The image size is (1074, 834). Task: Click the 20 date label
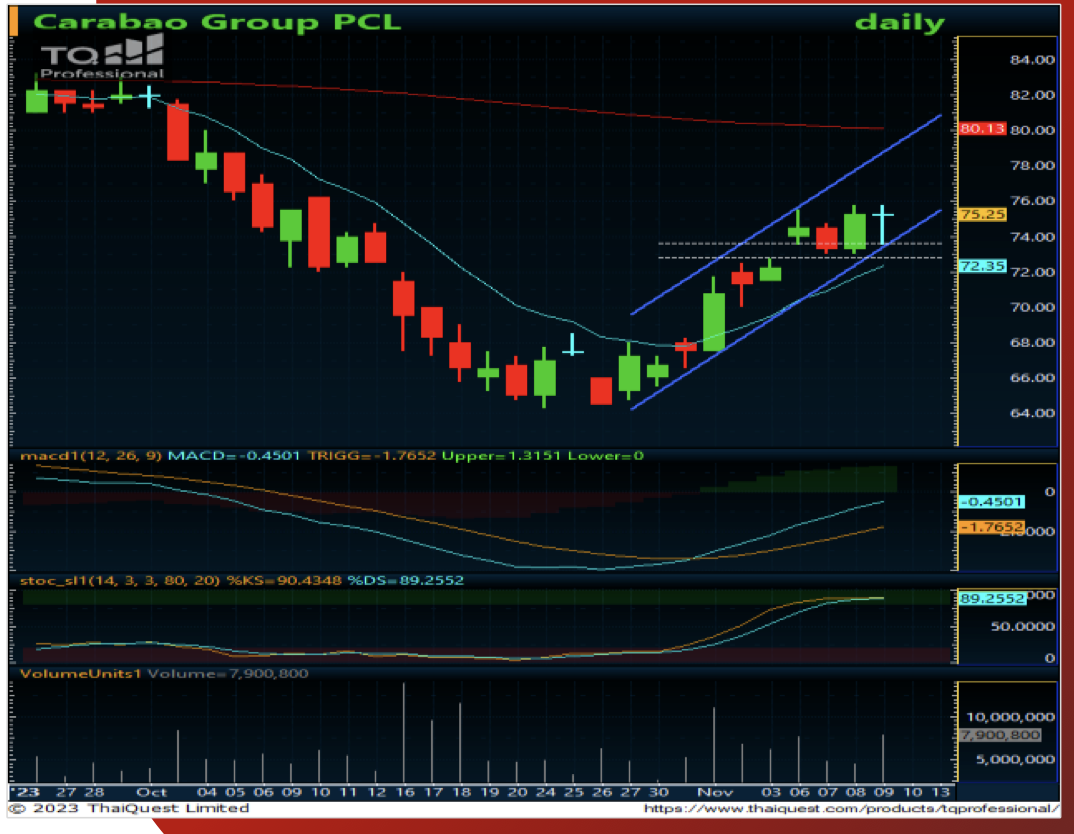[517, 792]
